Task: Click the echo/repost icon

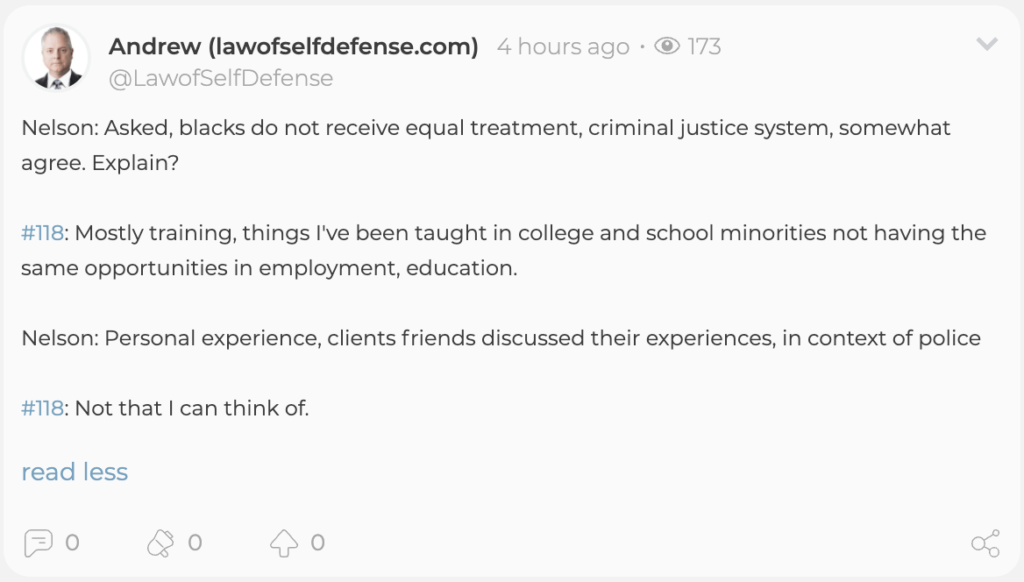Action: pos(161,543)
